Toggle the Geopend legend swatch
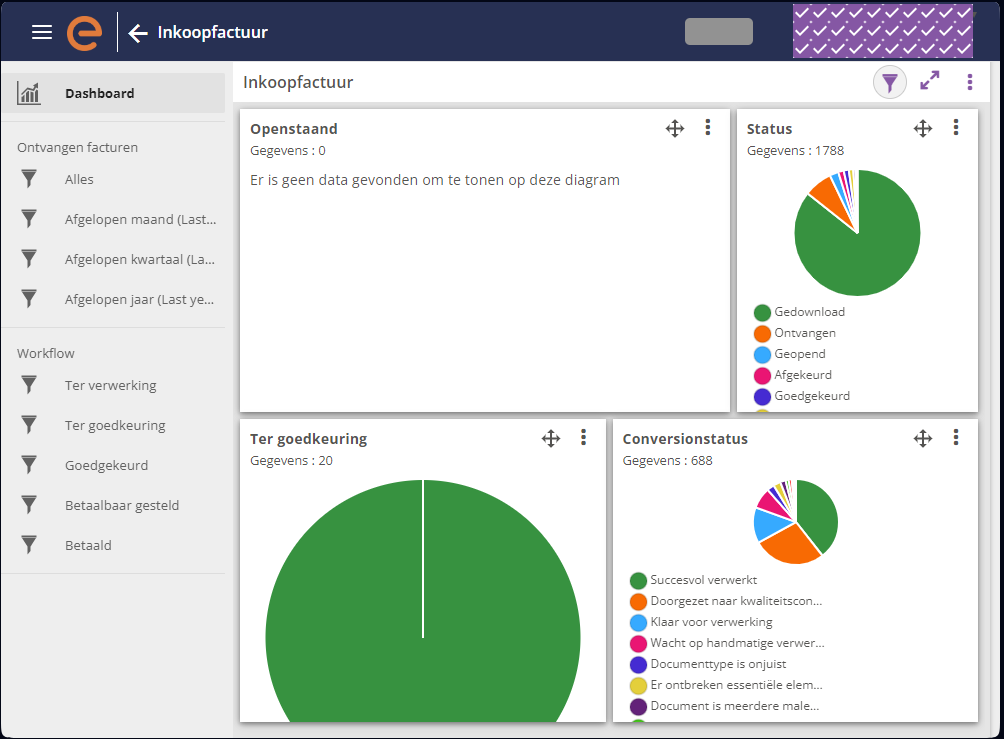 pos(762,355)
